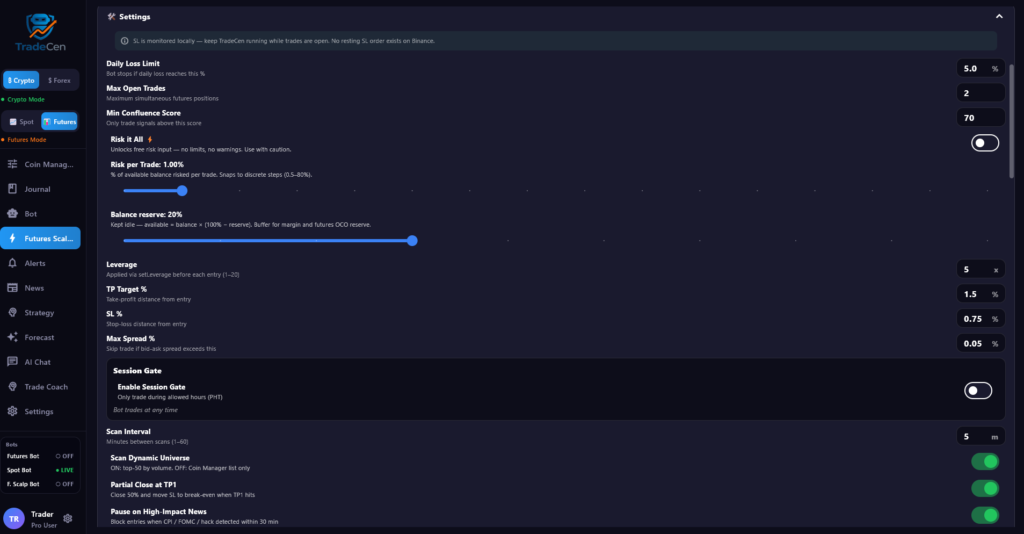Click the TradeCen logo
Image resolution: width=1024 pixels, height=534 pixels.
(40, 33)
